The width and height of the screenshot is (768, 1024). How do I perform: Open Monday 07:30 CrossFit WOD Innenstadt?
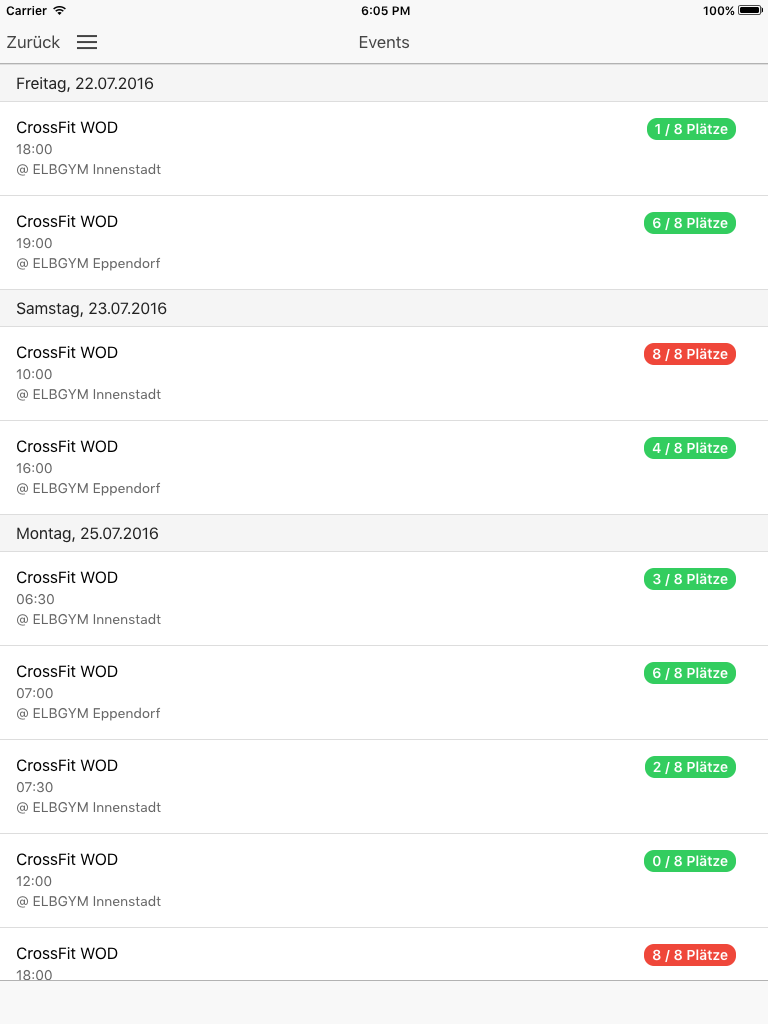pos(384,787)
